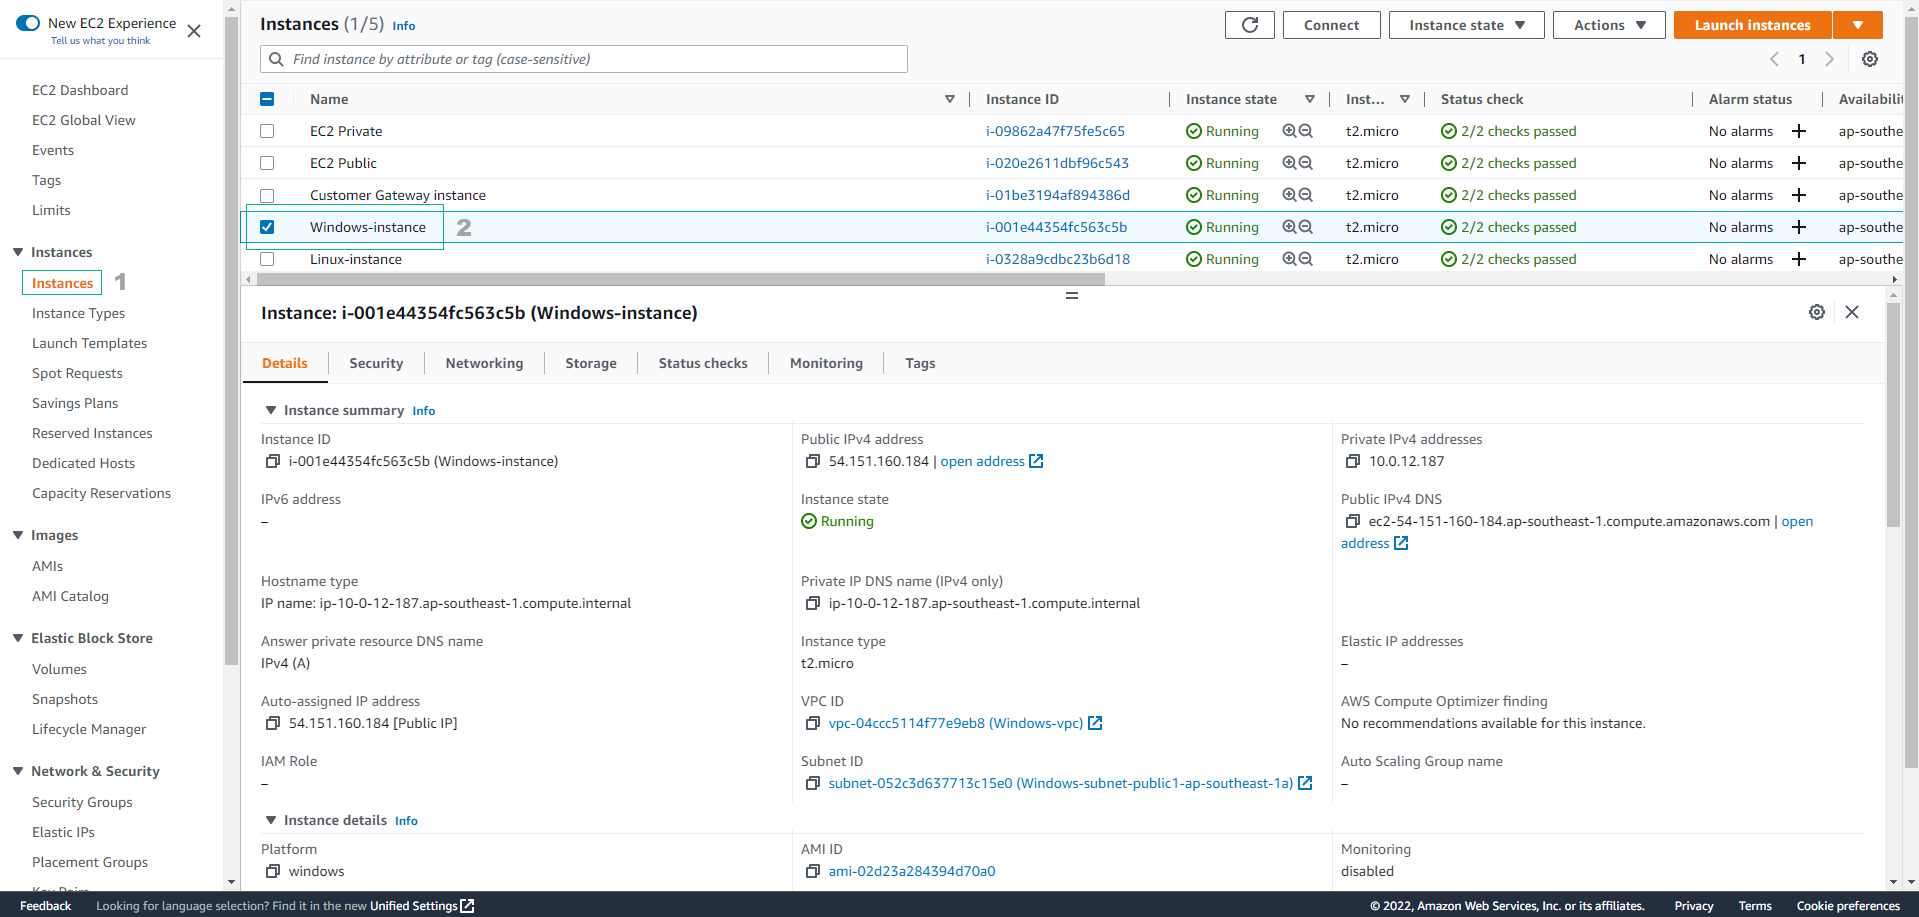Screen dimensions: 1919x917
Task: Click the search magnifier icon
Action: 276,59
